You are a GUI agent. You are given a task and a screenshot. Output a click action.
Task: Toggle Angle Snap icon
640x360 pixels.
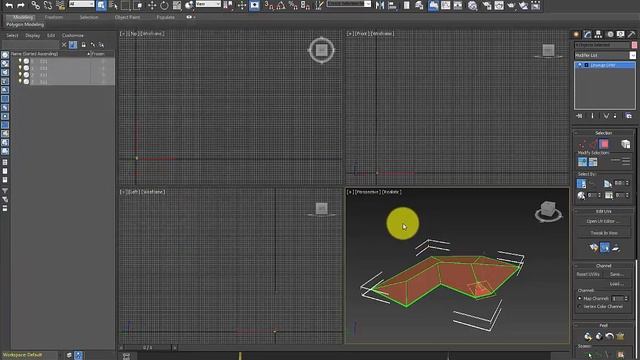click(x=281, y=5)
